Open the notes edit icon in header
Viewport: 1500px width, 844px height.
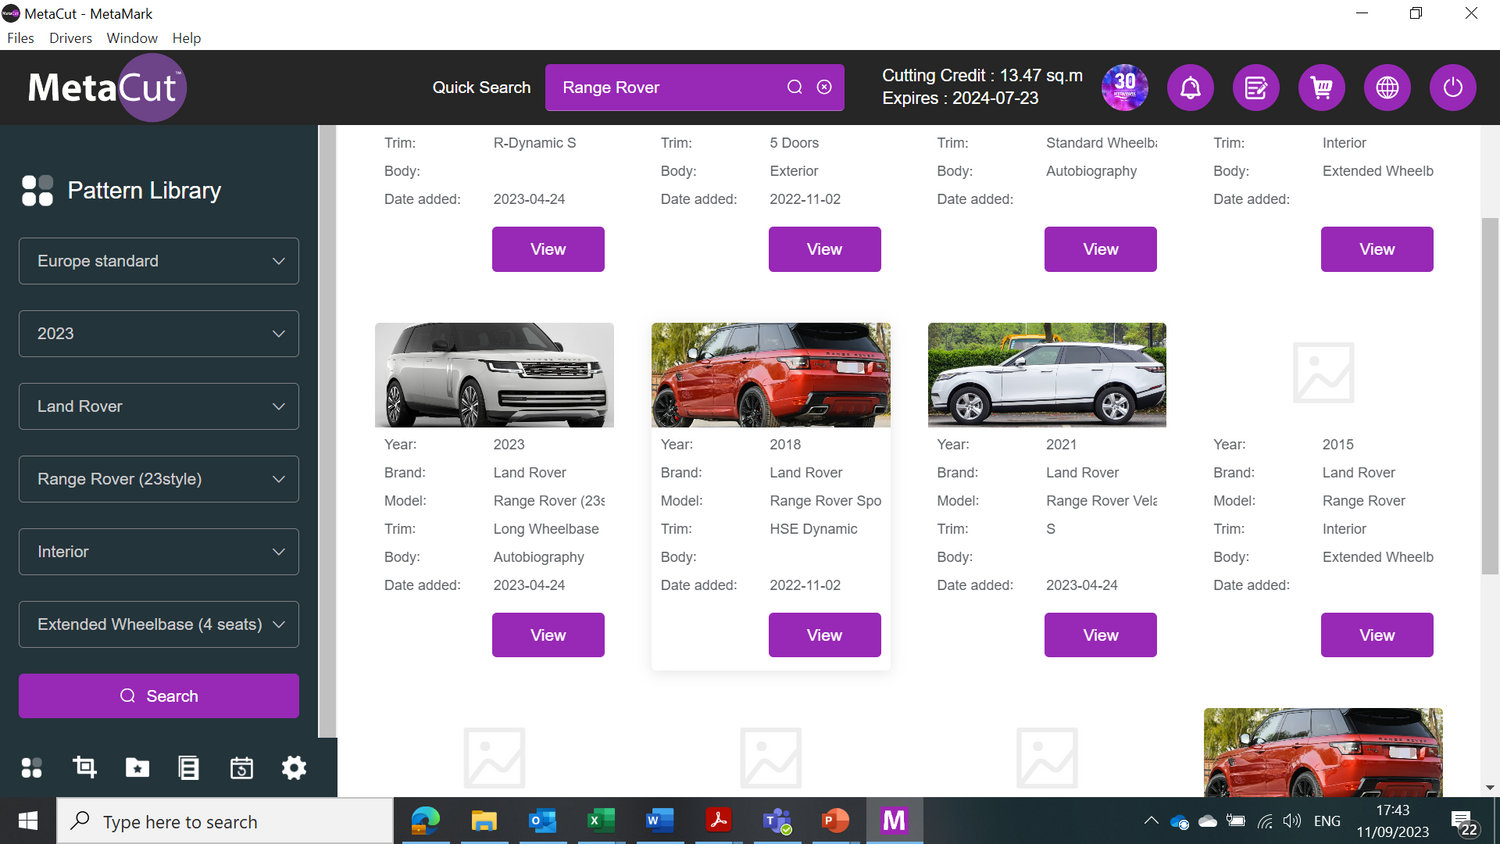(x=1256, y=88)
